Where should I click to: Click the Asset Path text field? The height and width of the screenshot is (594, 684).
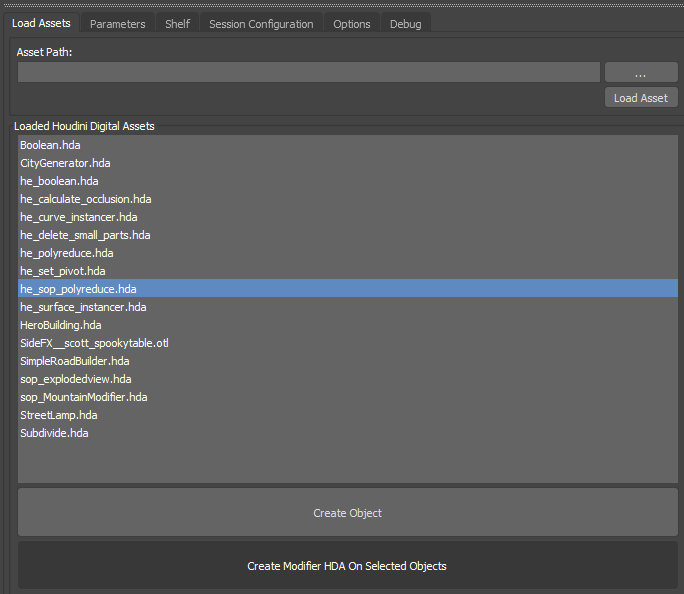click(x=308, y=72)
